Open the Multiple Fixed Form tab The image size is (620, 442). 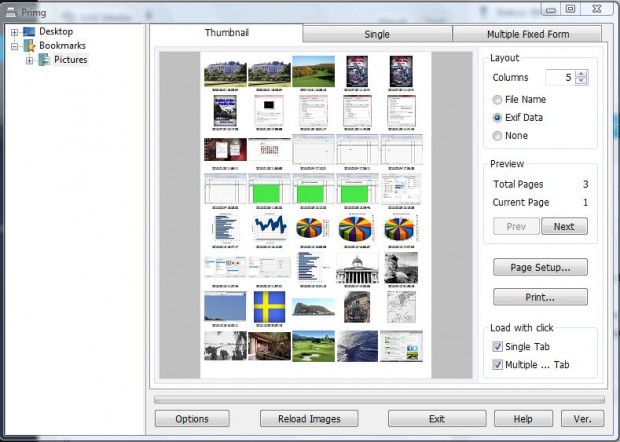528,34
